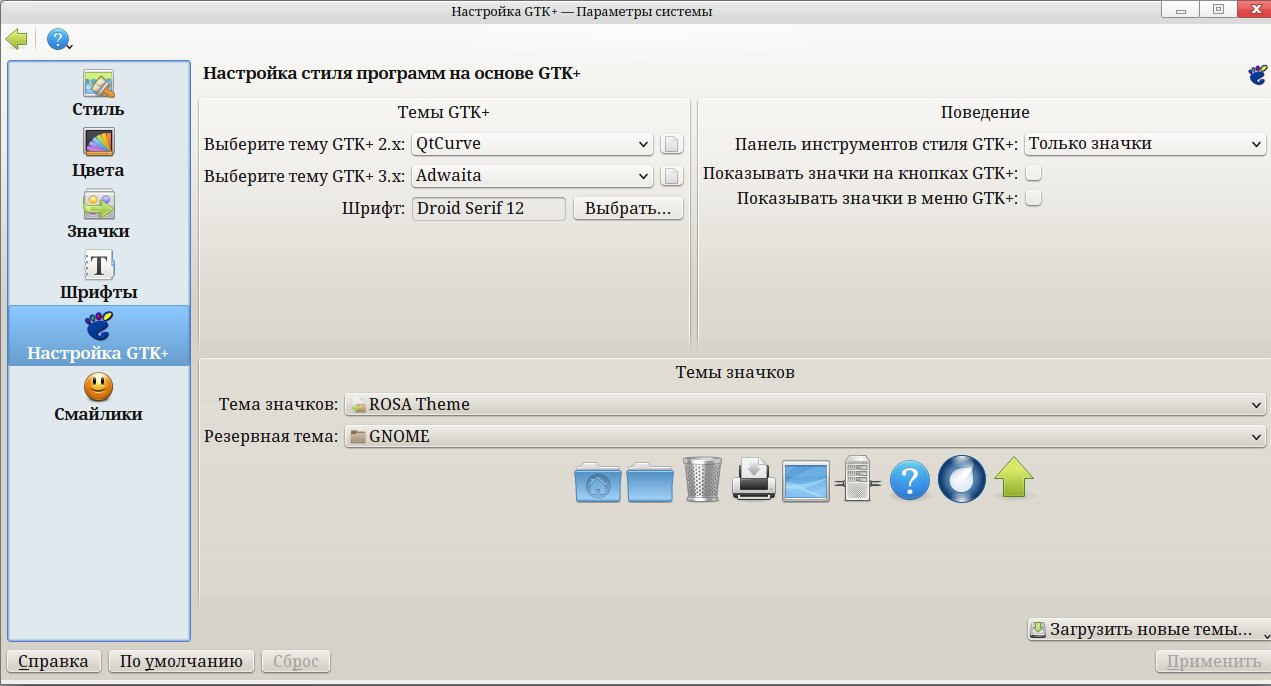Screen dimensions: 1271x686
Task: Expand the GTK+ 2.x theme dropdown
Action: pos(533,144)
